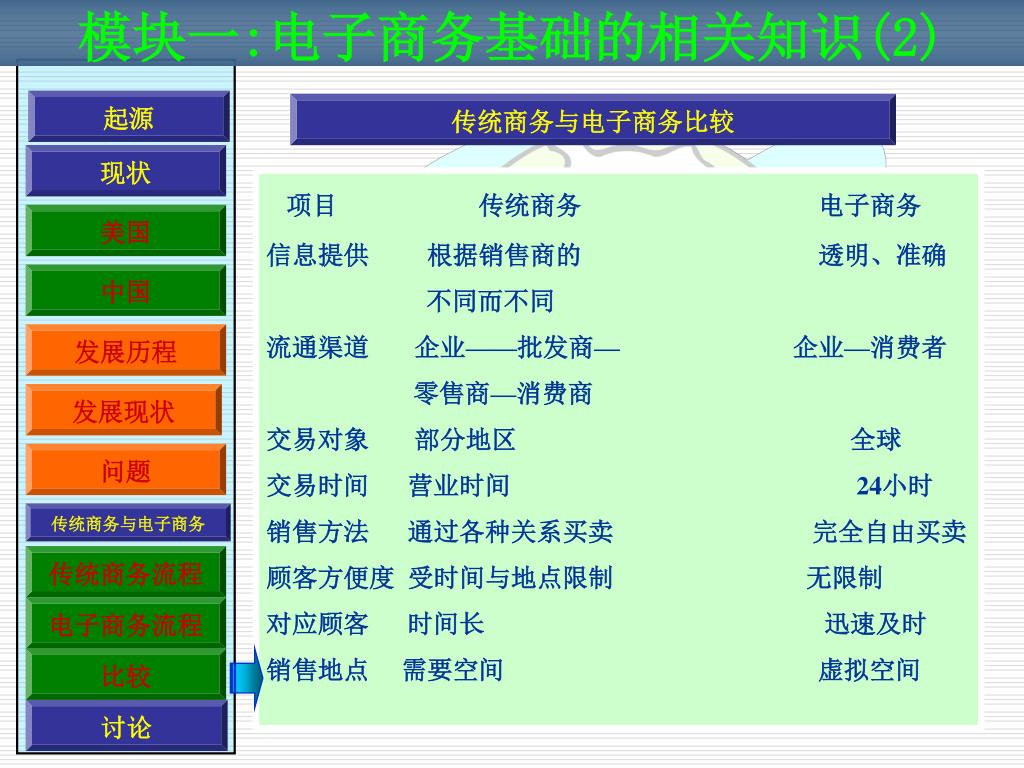Click the value 时间长
The width and height of the screenshot is (1024, 768).
pyautogui.click(x=446, y=624)
